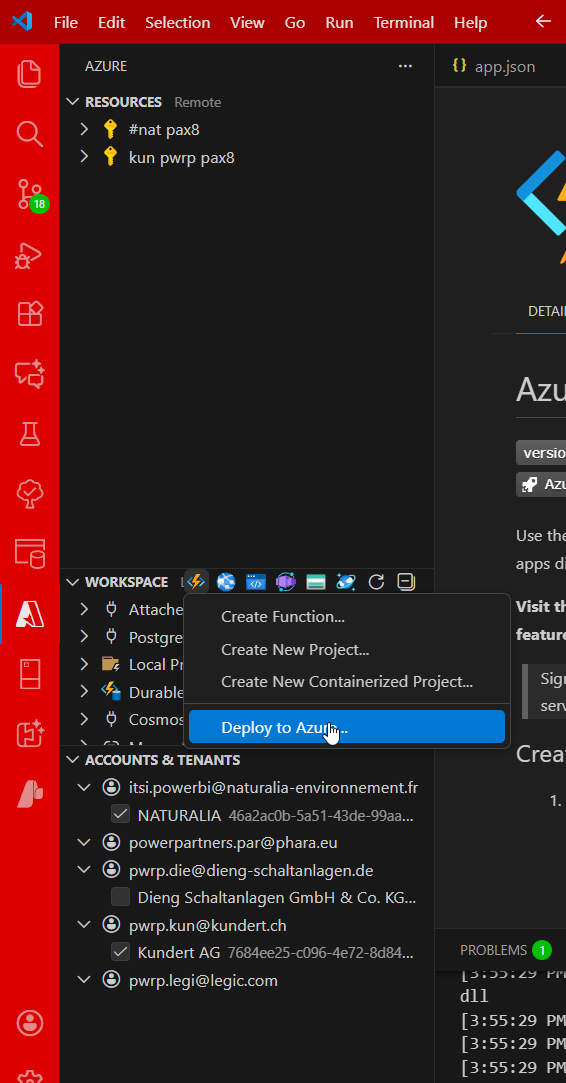
Task: Open the database window icon in the activity bar
Action: (30, 553)
